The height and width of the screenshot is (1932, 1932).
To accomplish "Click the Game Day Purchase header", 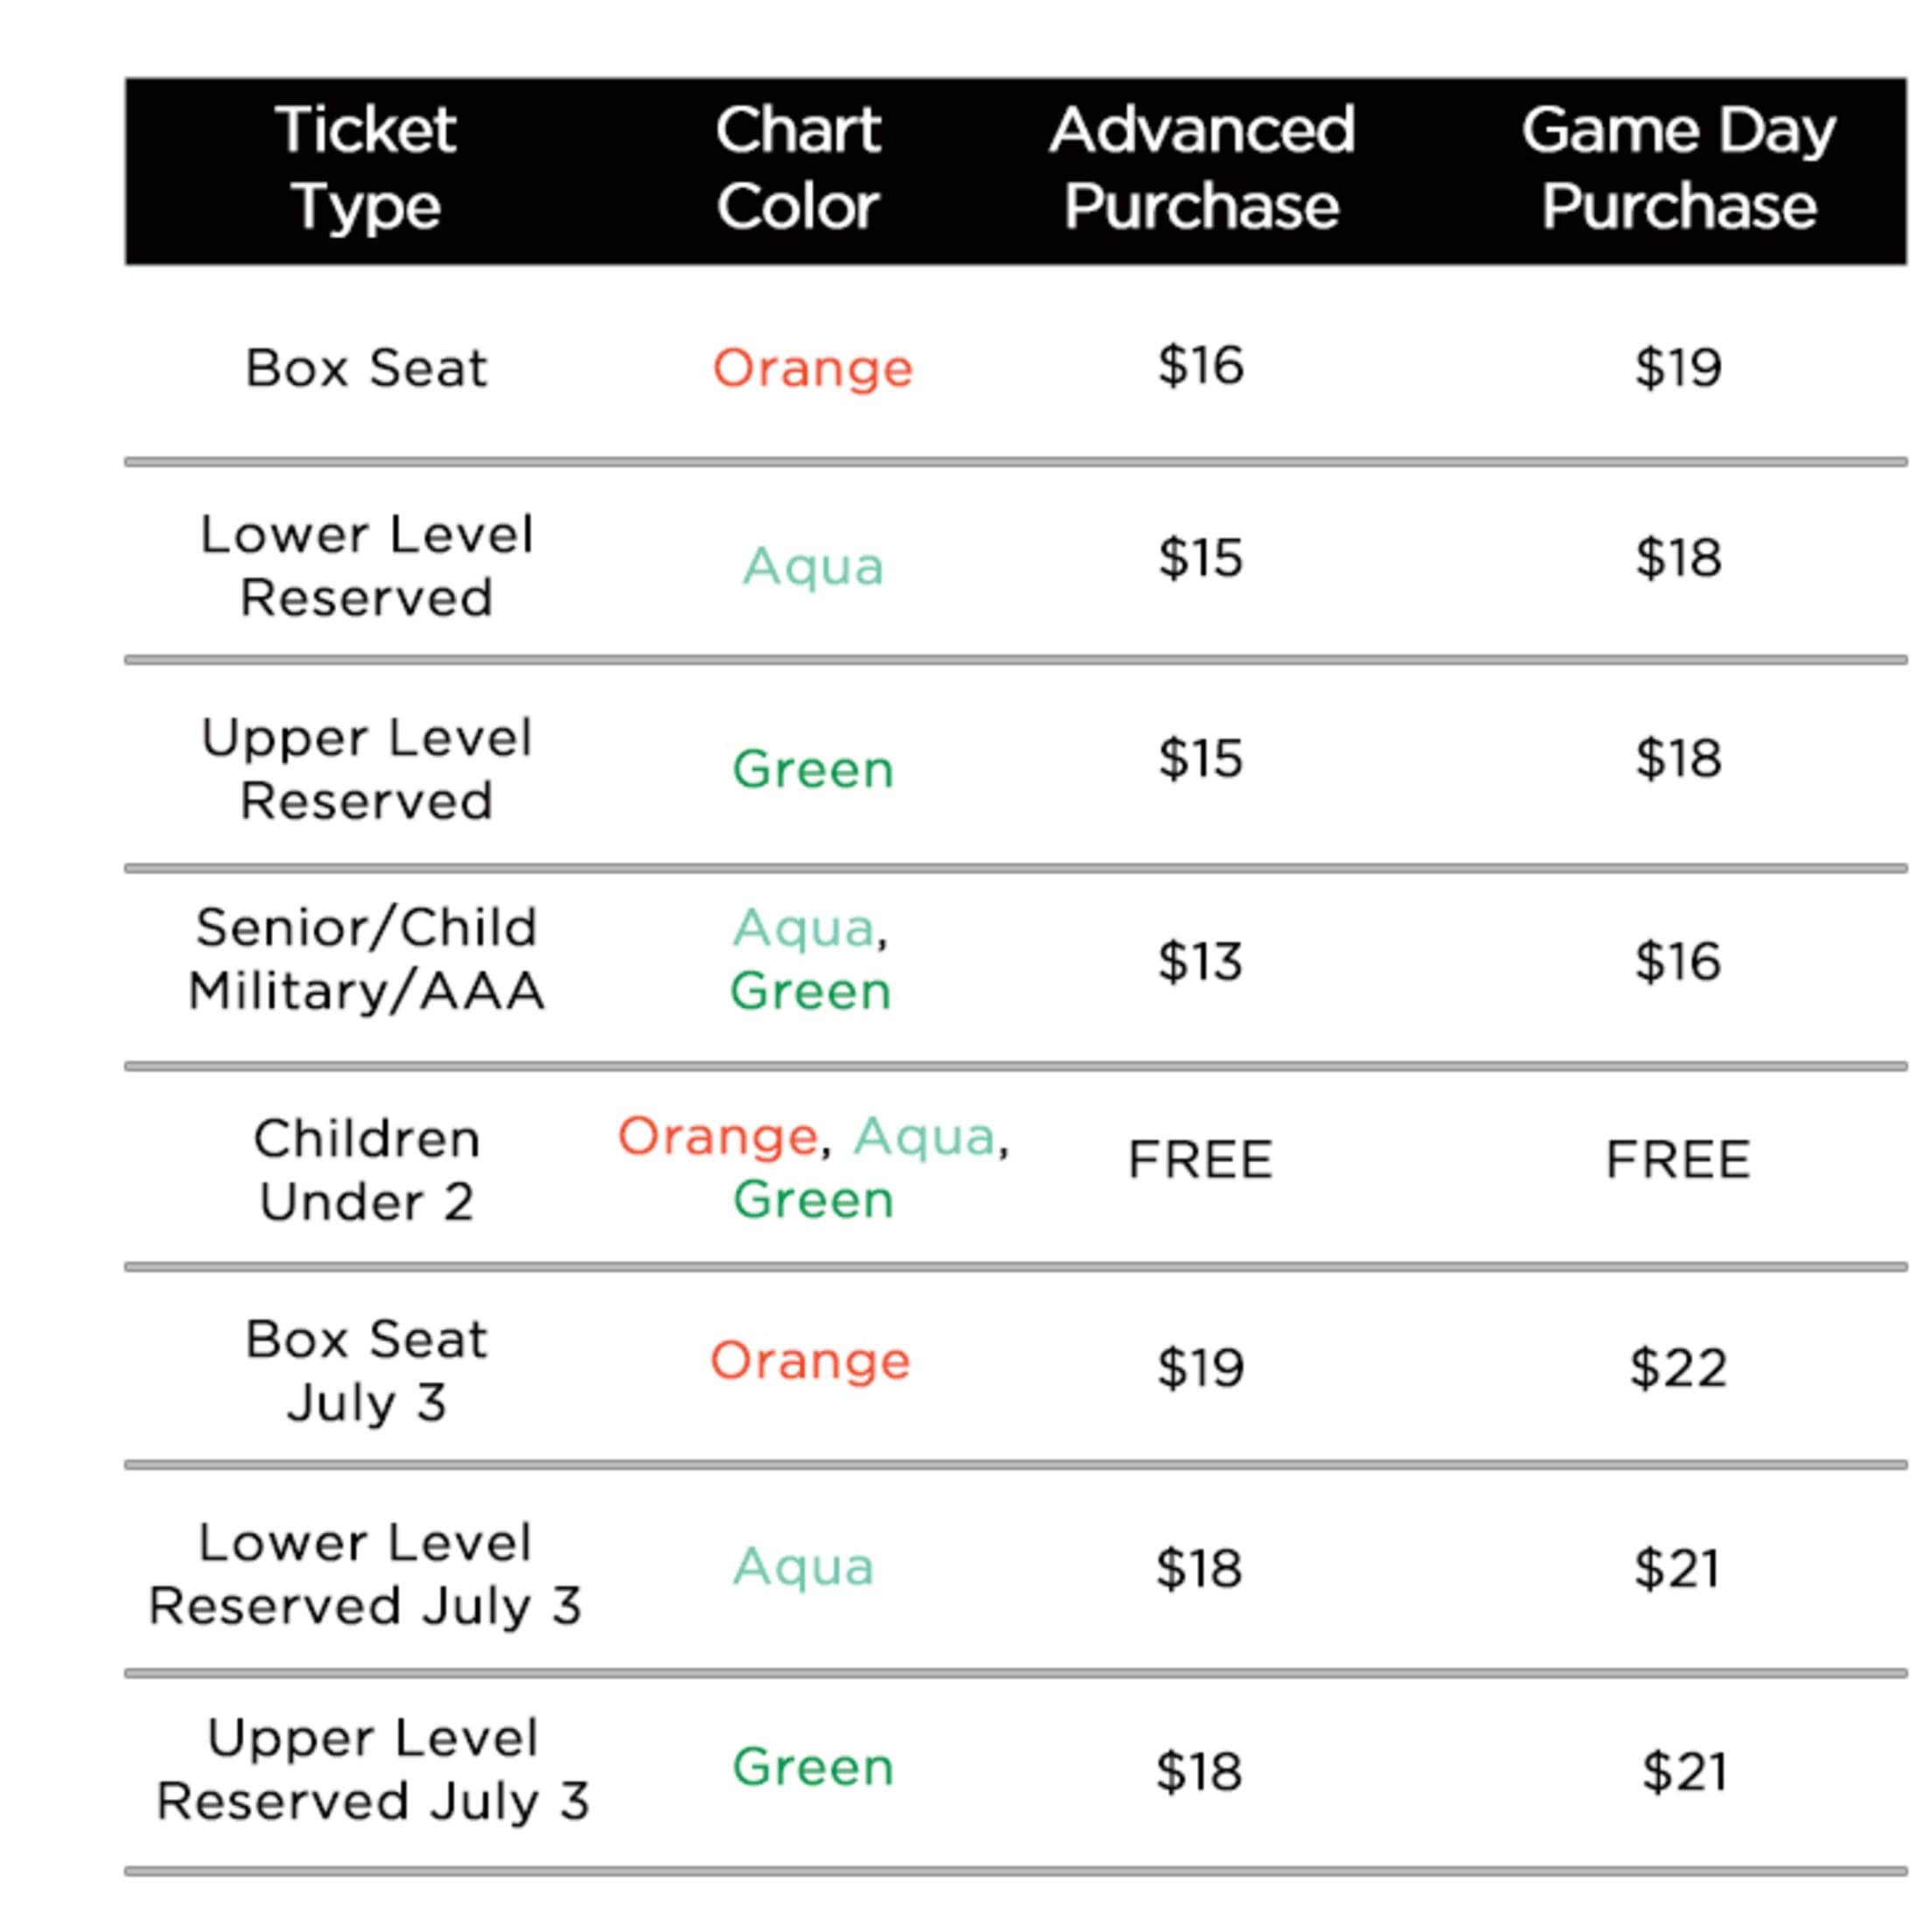I will 1678,168.
